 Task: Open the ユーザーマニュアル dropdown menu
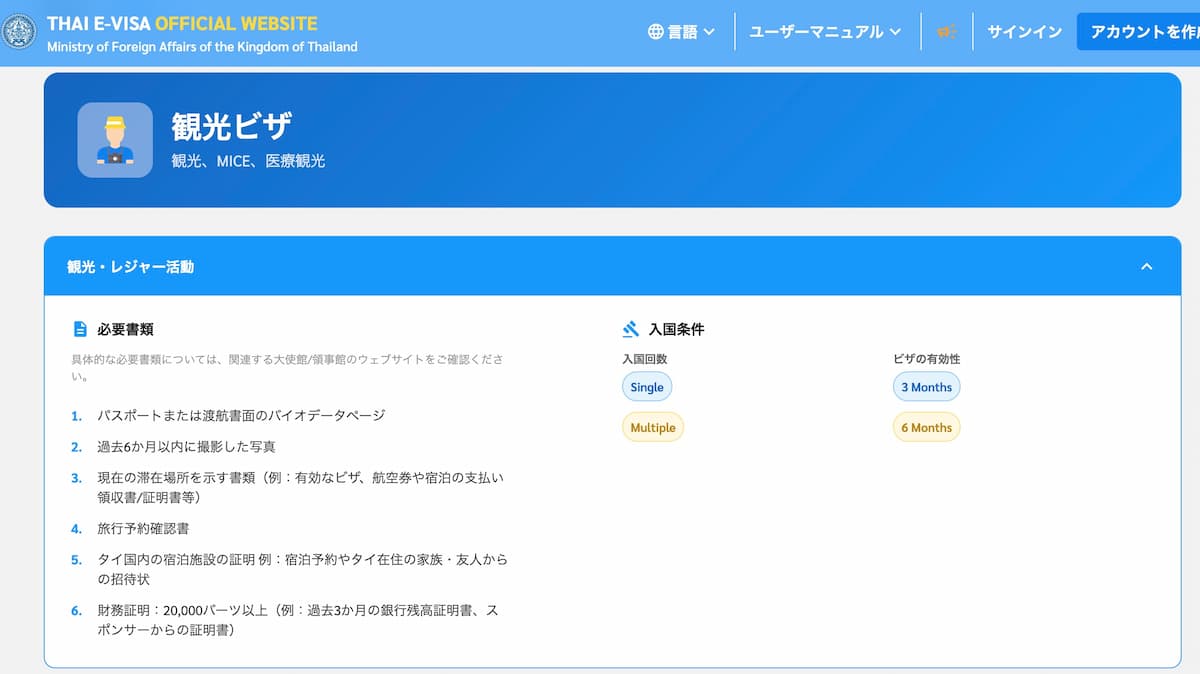point(825,32)
